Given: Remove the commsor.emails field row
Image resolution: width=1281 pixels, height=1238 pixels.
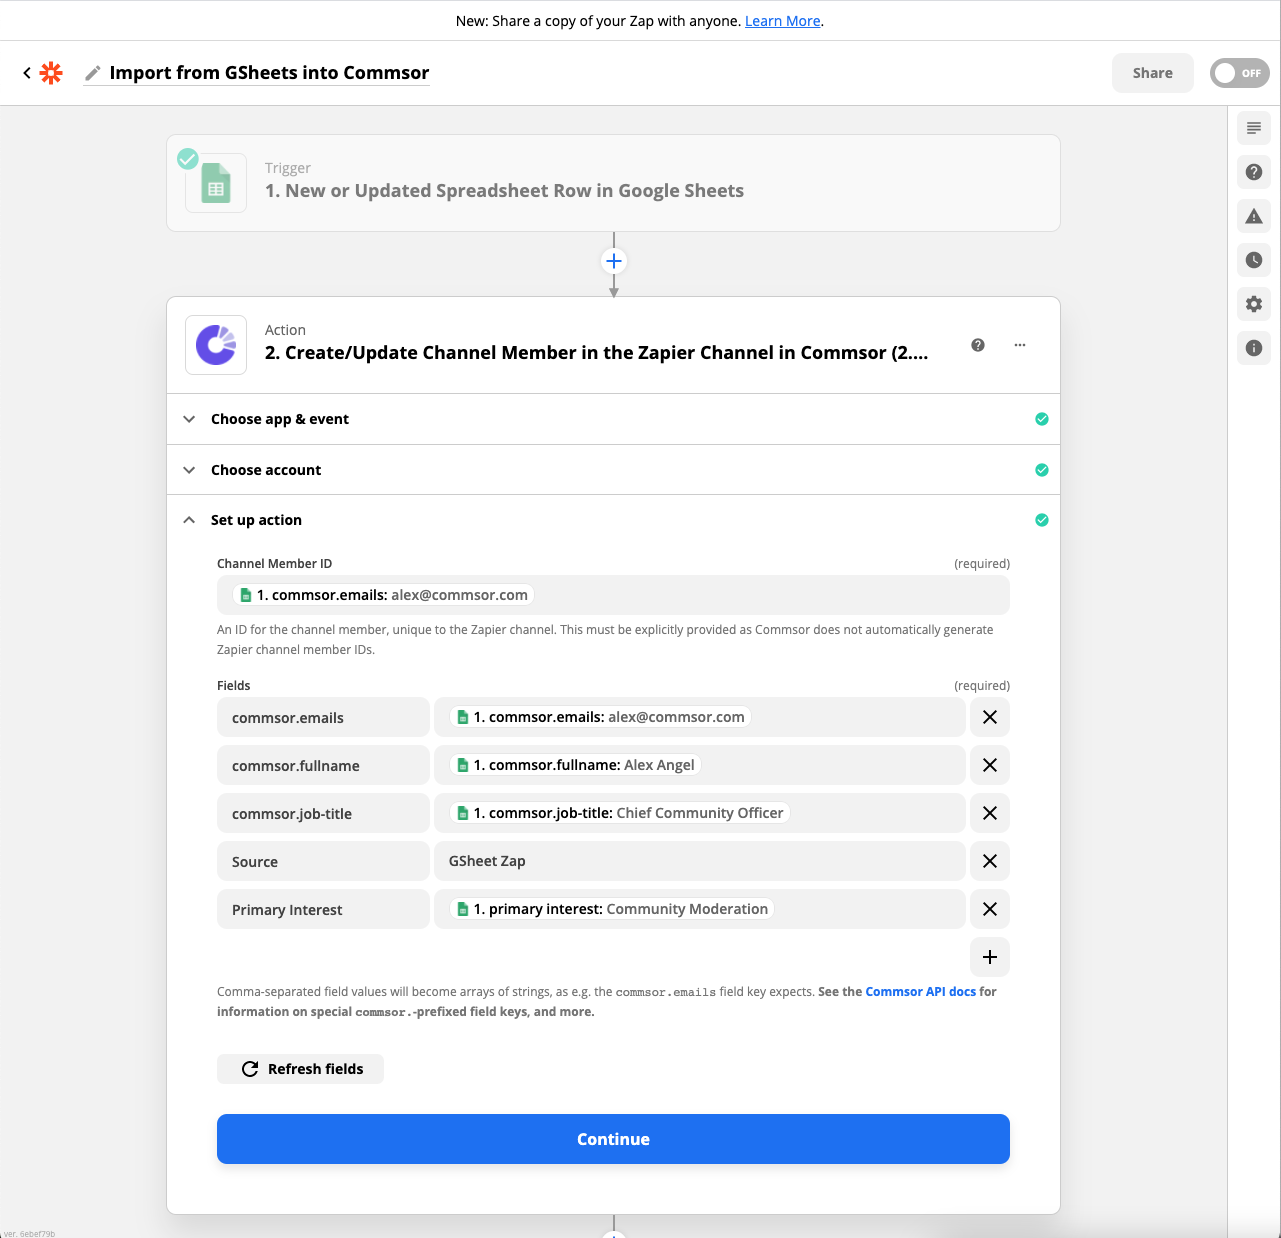Looking at the screenshot, I should (990, 717).
